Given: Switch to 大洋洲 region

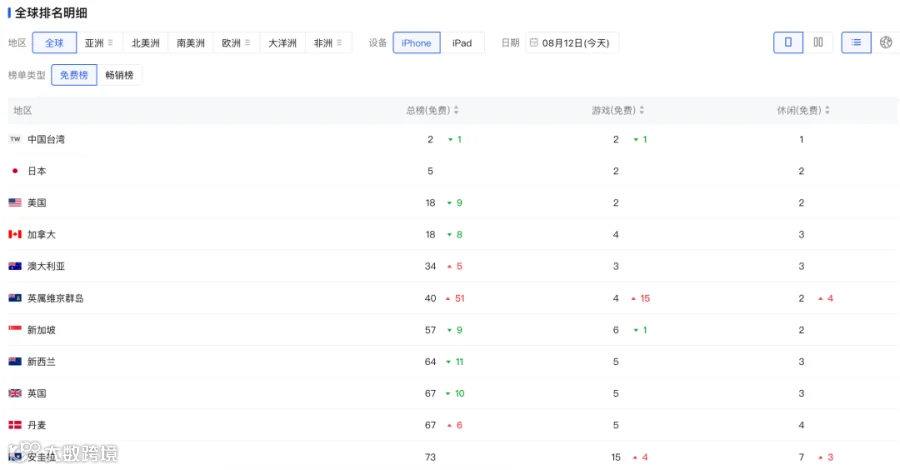Looking at the screenshot, I should 282,43.
